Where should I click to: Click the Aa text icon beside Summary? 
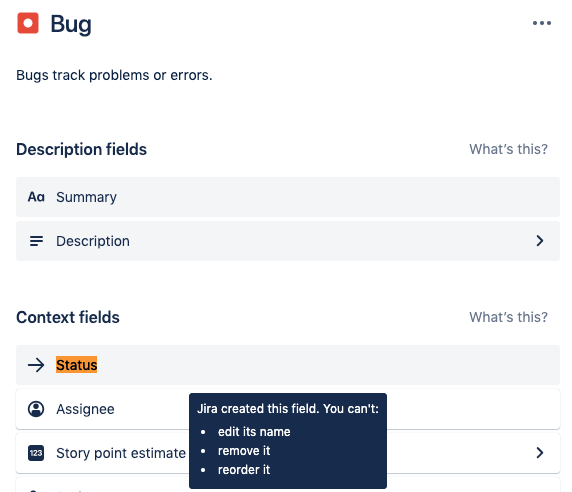point(36,197)
